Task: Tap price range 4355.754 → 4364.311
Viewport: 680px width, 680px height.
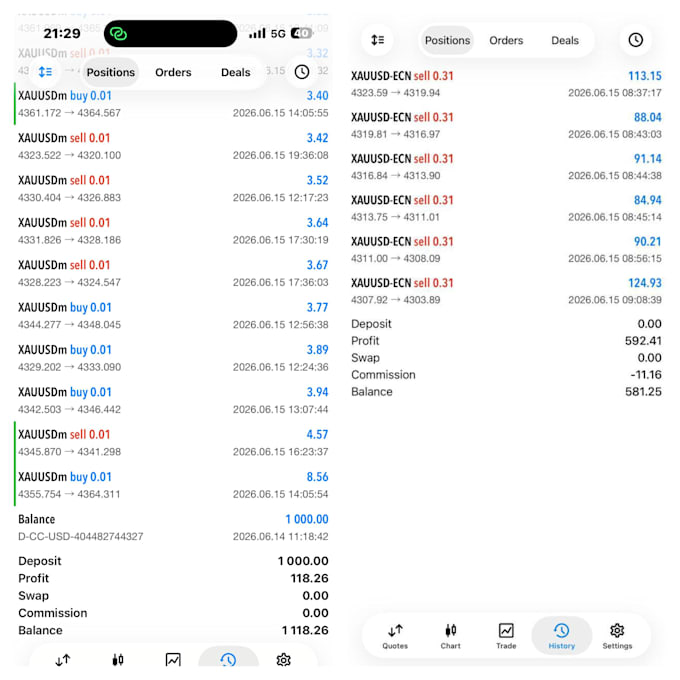Action: [x=69, y=494]
